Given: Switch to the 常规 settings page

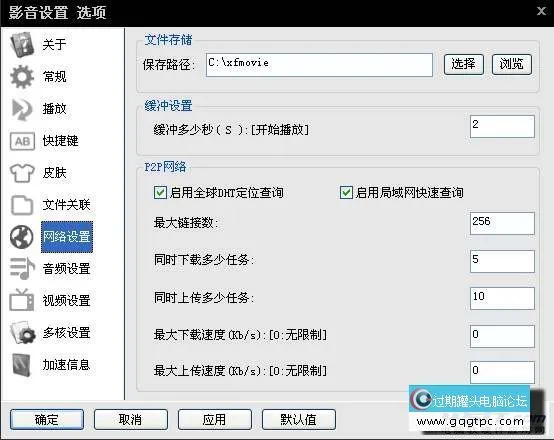Looking at the screenshot, I should [x=54, y=77].
